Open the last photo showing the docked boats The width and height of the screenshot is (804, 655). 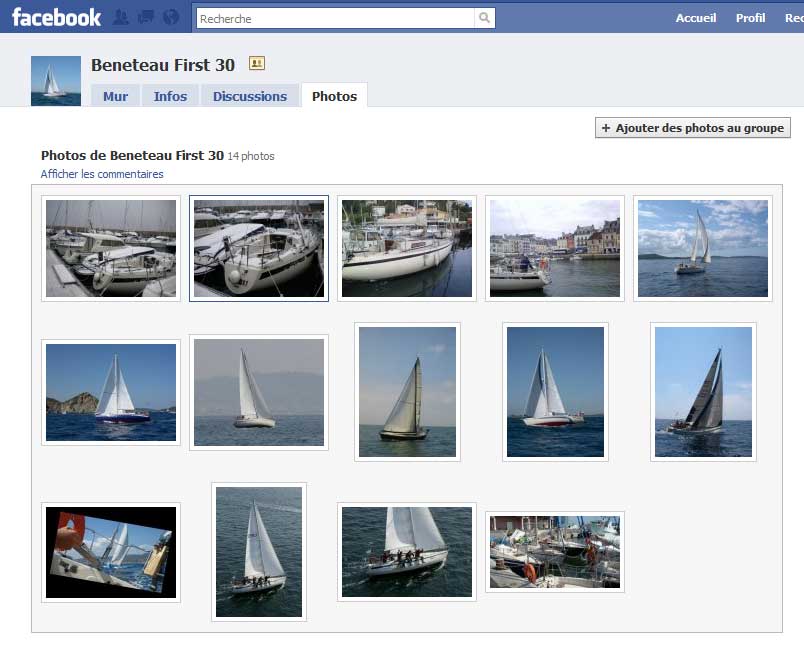coord(555,552)
